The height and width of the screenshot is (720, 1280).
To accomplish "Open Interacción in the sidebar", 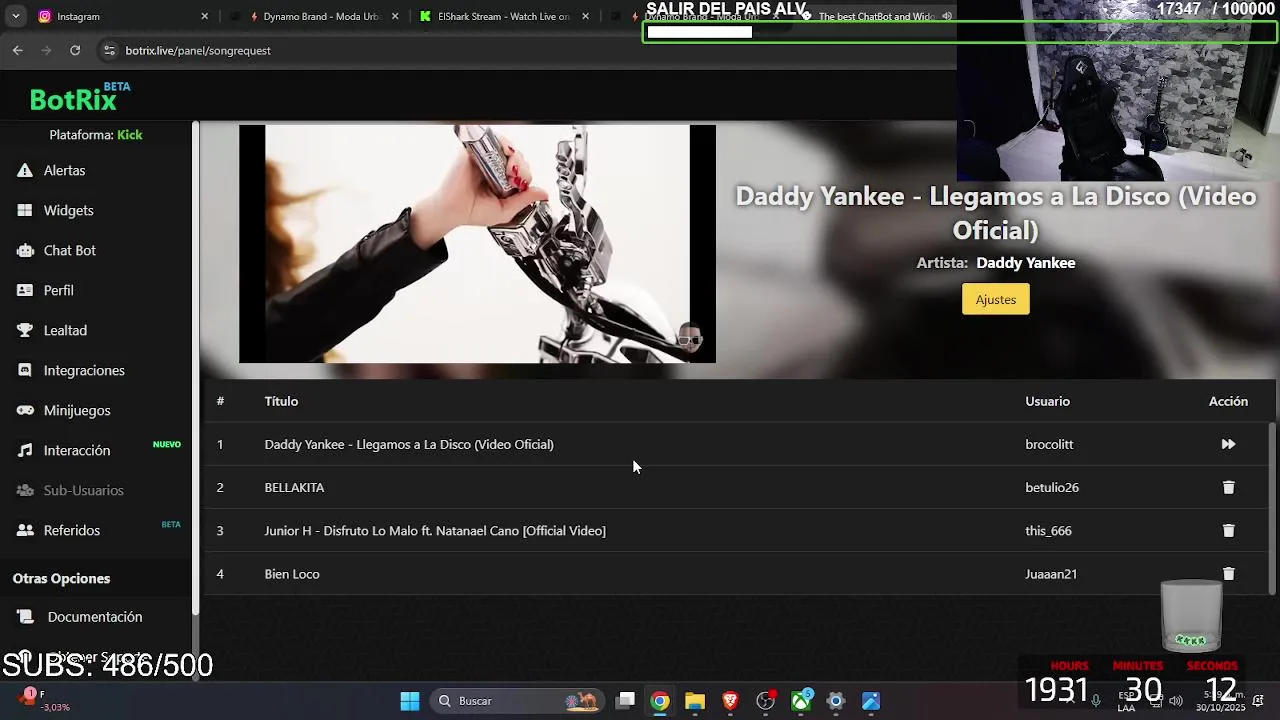I will [x=77, y=451].
